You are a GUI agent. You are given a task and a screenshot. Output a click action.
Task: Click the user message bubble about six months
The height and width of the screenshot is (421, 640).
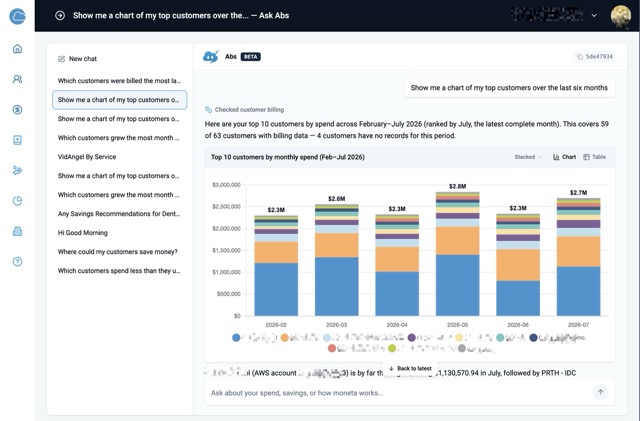[509, 88]
